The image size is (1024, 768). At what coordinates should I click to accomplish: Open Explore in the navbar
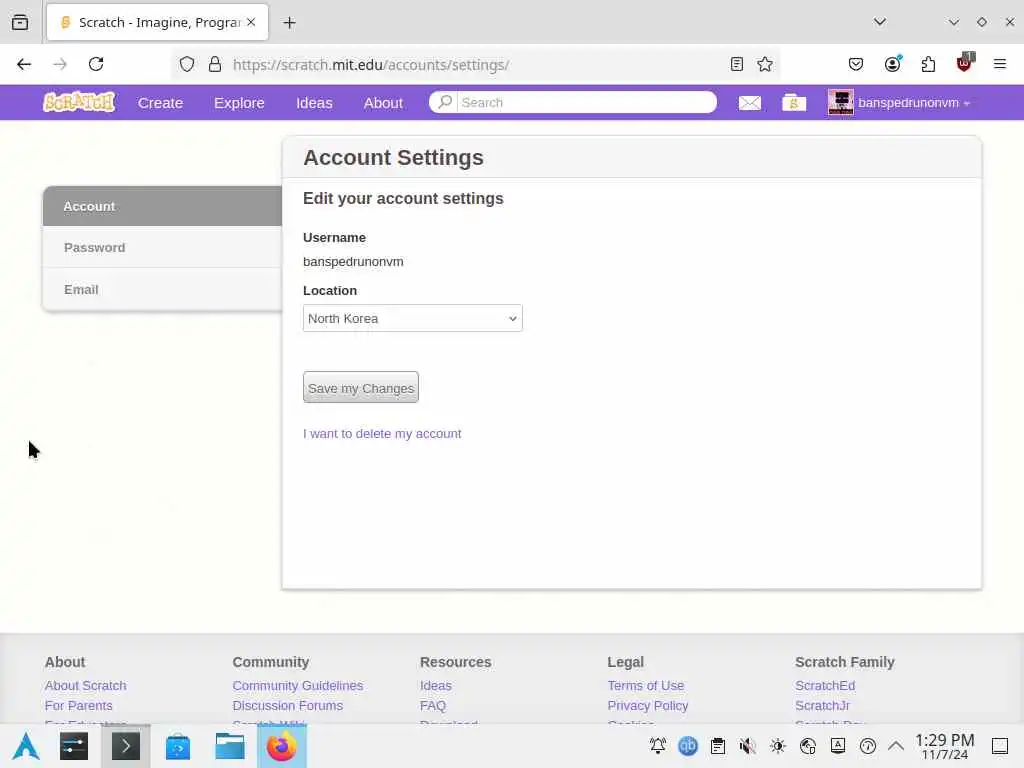pos(239,103)
